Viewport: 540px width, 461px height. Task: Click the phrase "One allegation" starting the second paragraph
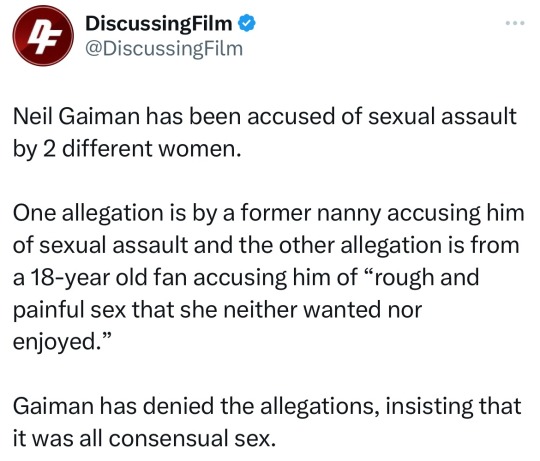(x=88, y=213)
